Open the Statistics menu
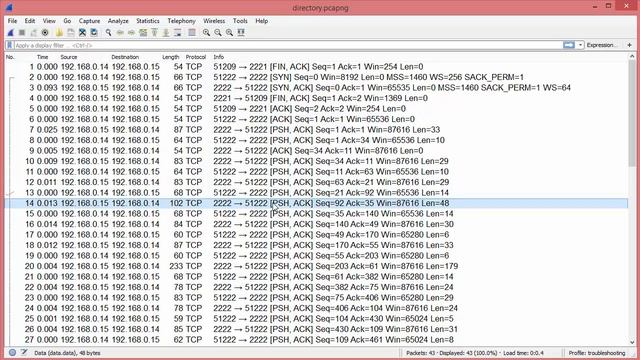Screen dimensions: 640x360 coord(148,21)
